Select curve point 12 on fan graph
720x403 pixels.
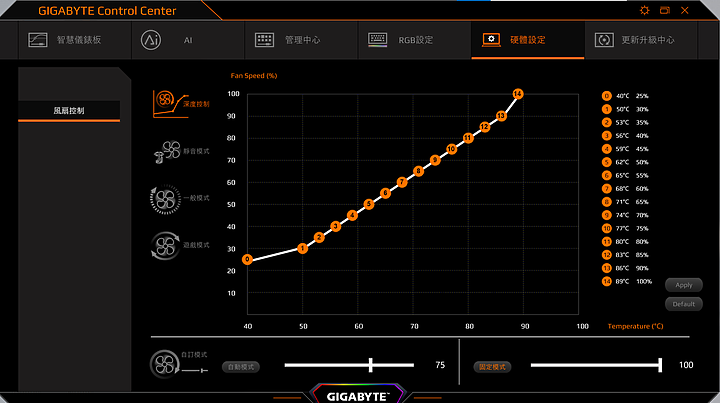[484, 127]
